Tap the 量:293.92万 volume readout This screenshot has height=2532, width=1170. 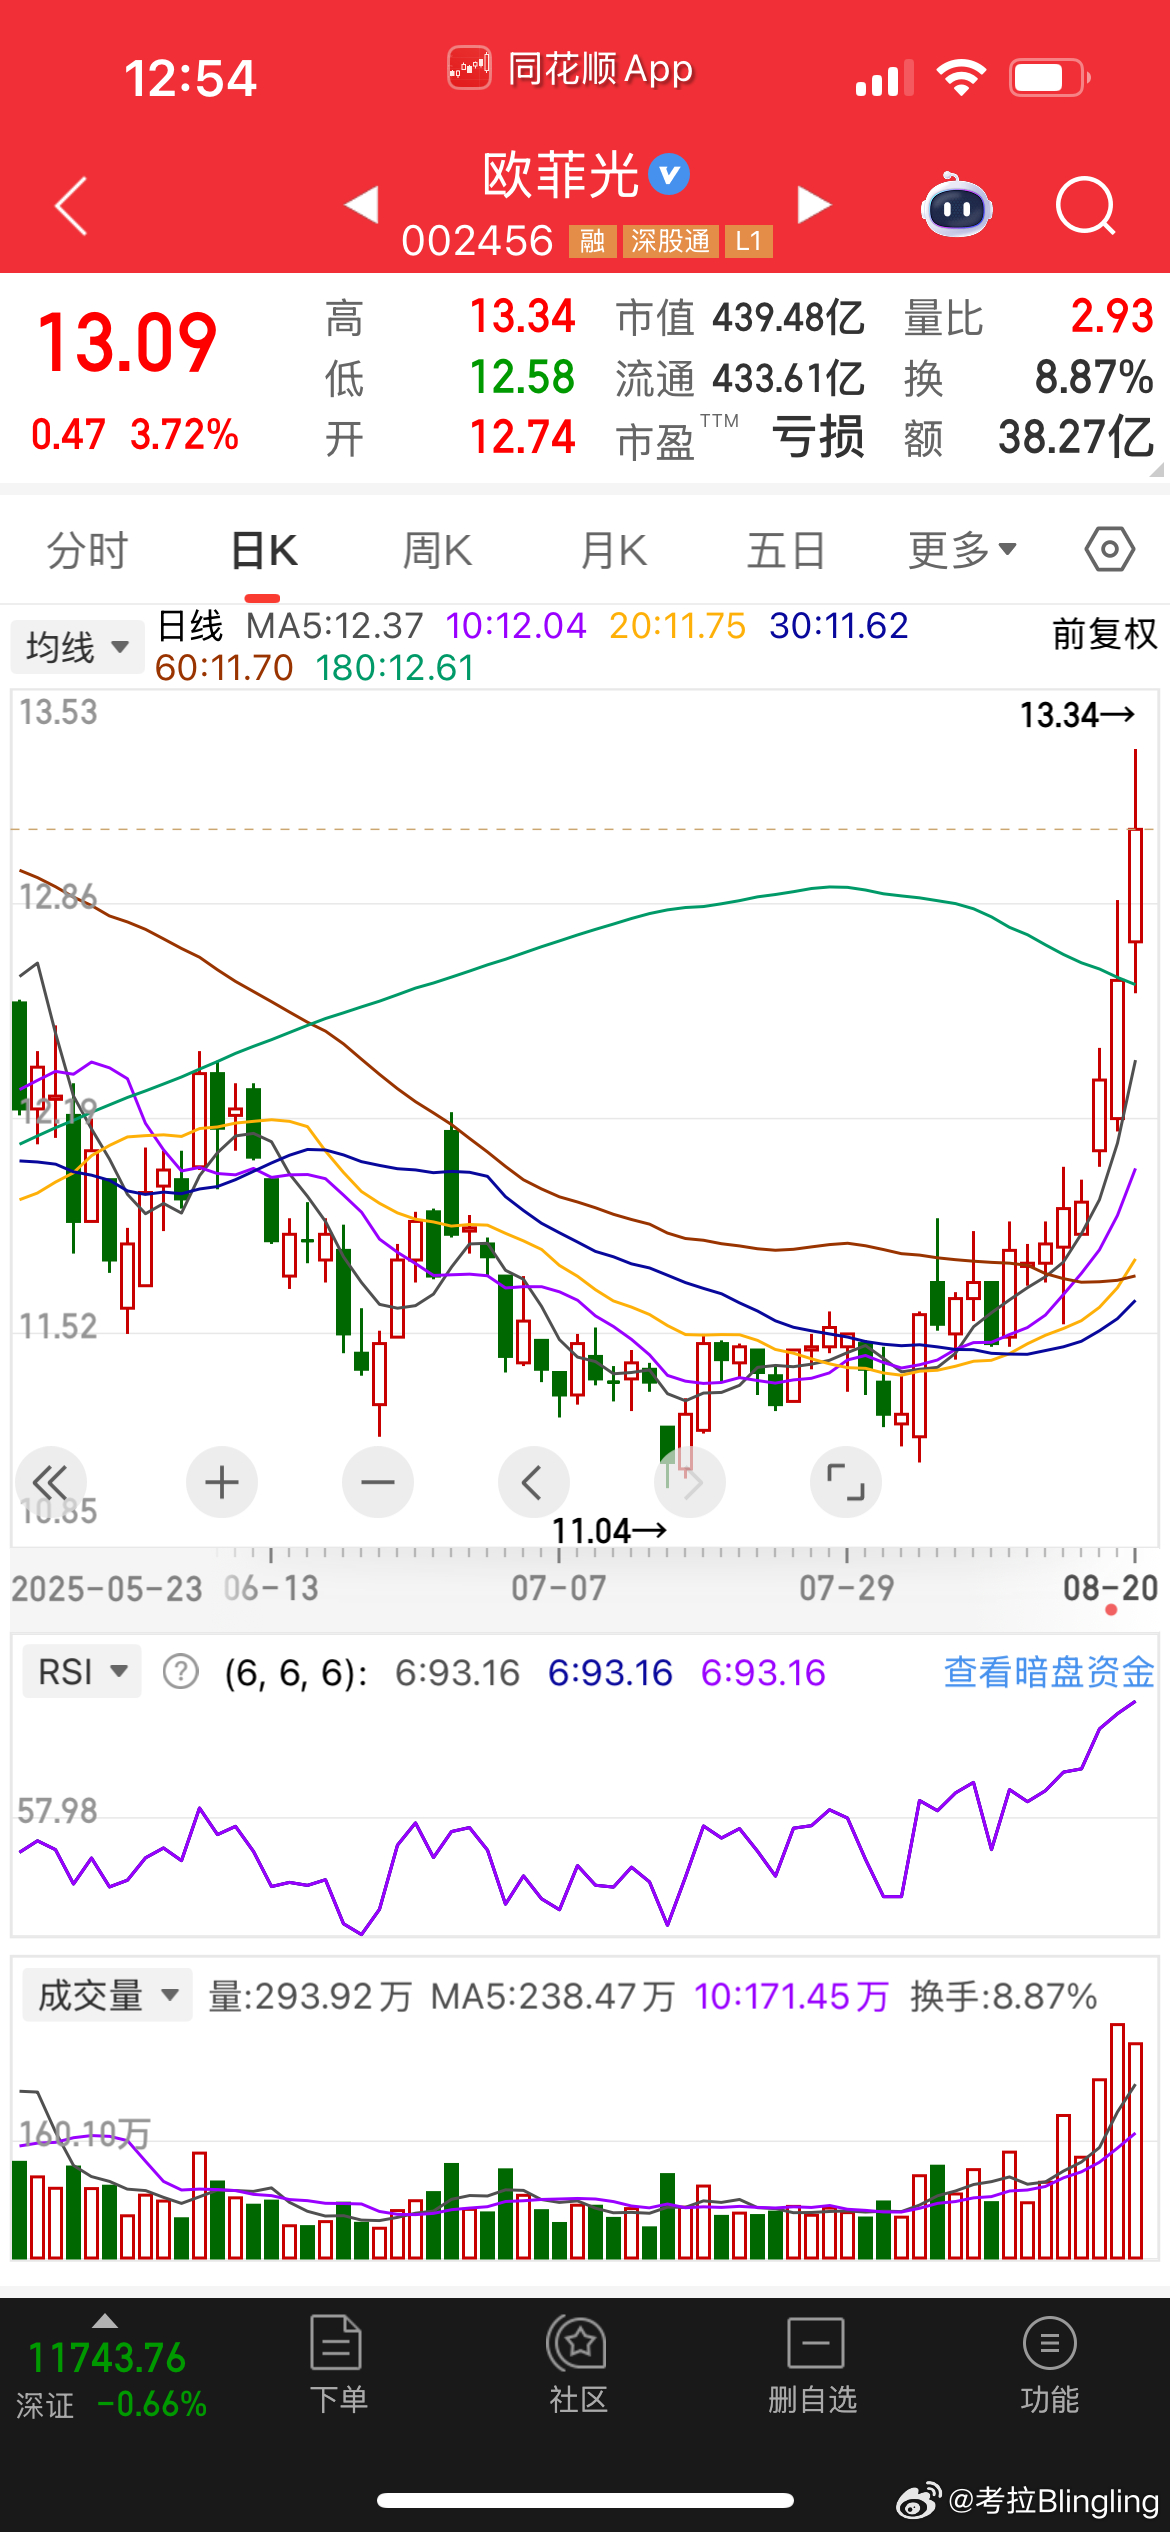(310, 1996)
